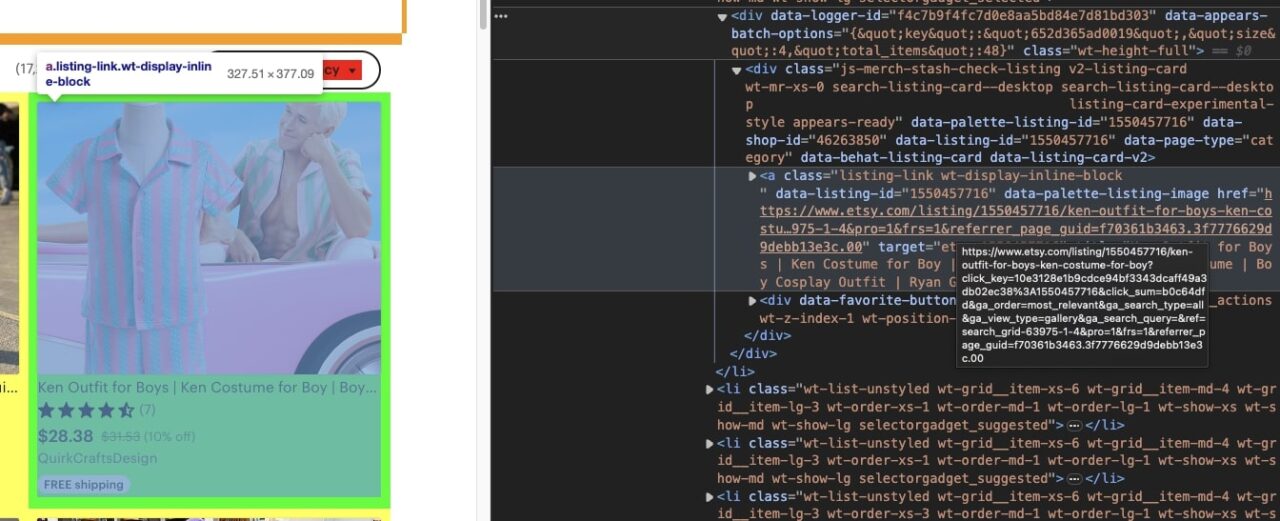Expand the div data-favorite-button node
This screenshot has width=1280, height=521.
(x=752, y=301)
